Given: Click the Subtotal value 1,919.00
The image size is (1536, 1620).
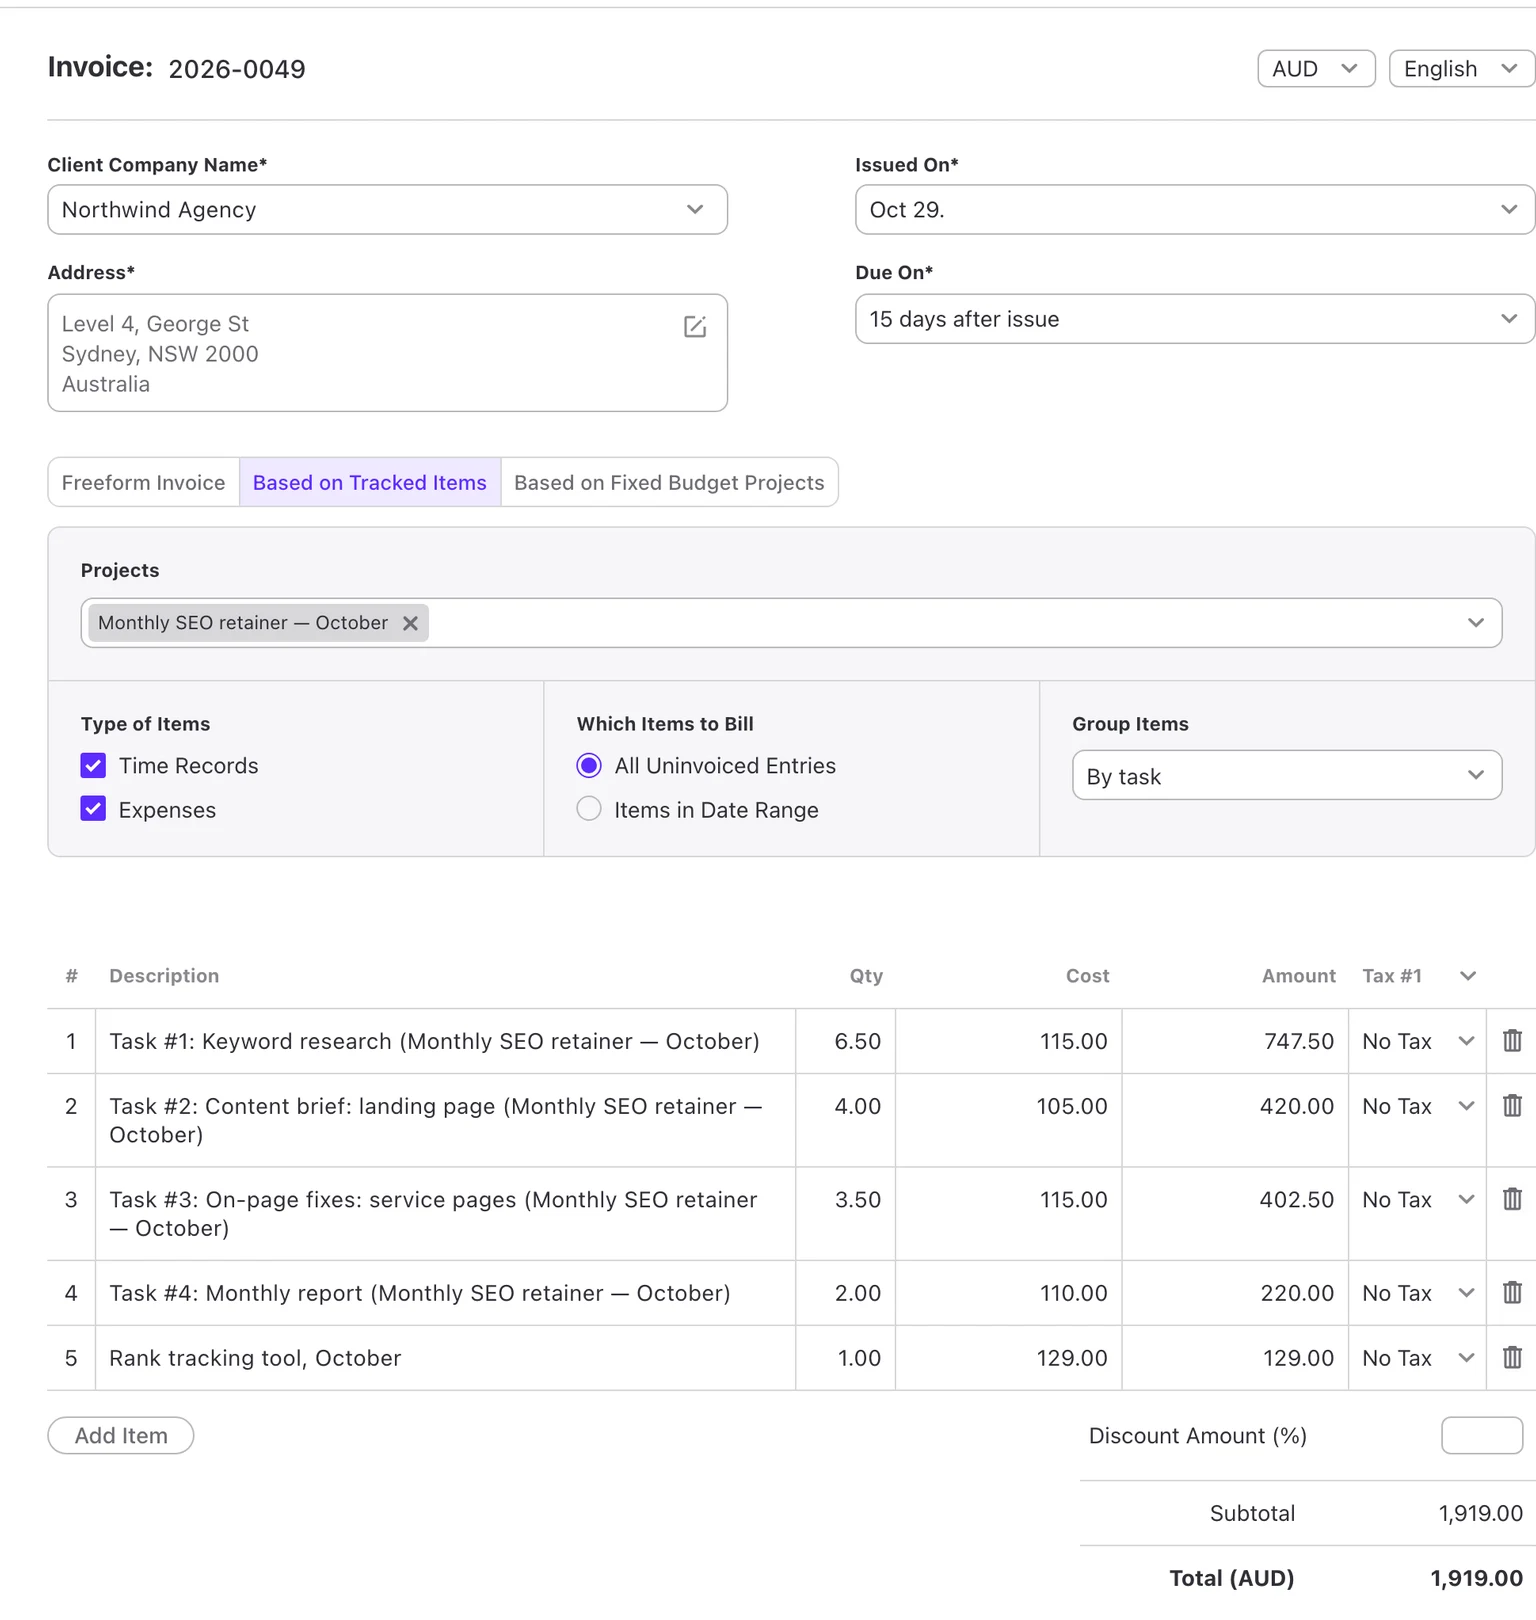Looking at the screenshot, I should [x=1481, y=1514].
